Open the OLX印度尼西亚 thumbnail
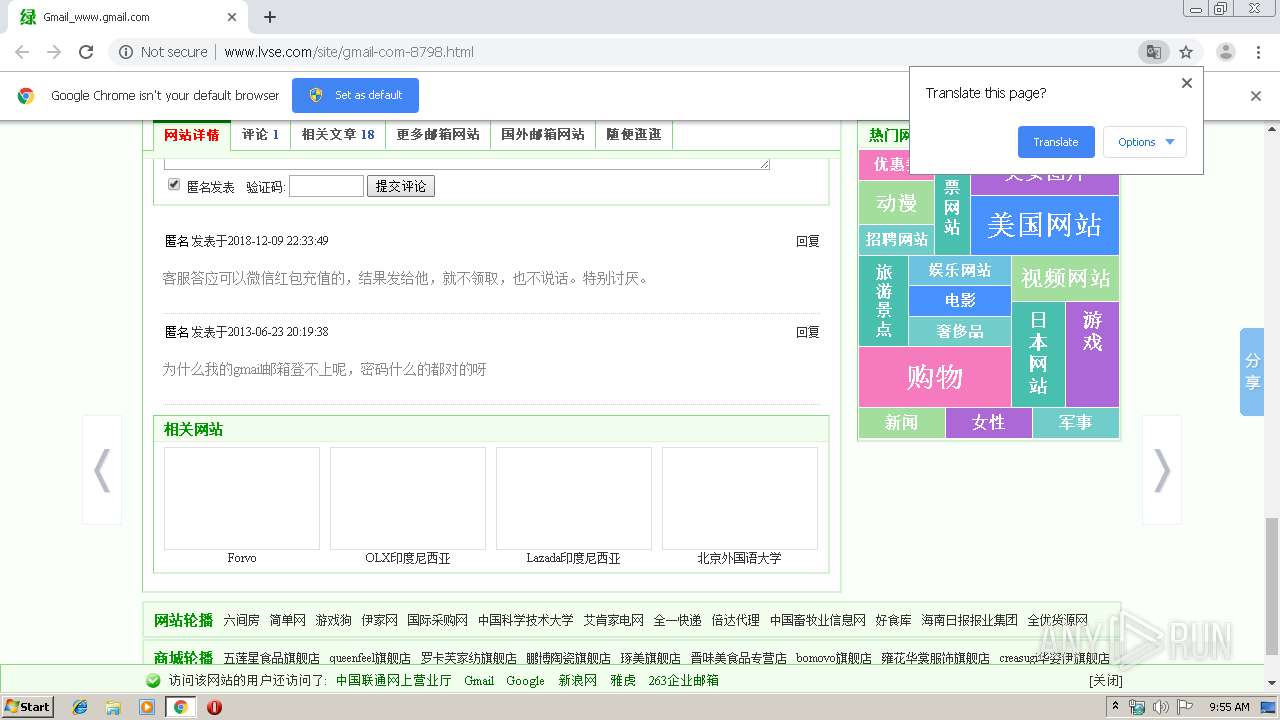The width and height of the screenshot is (1280, 720). 408,498
